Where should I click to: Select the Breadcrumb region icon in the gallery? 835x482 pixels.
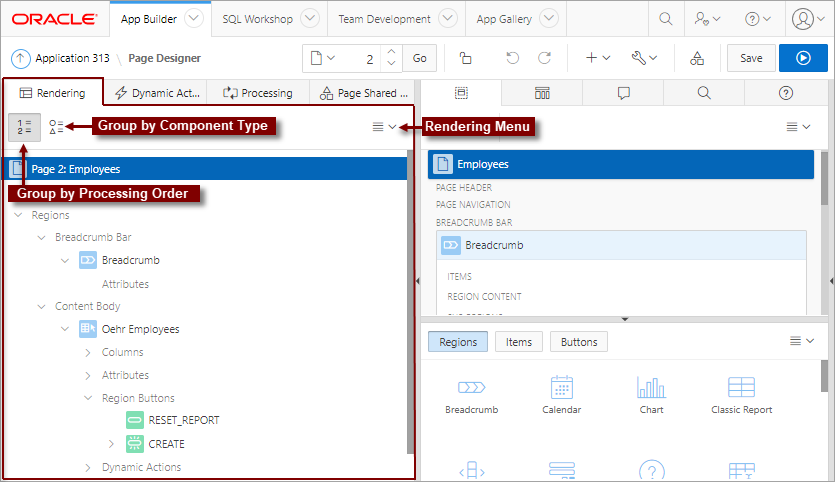(471, 387)
